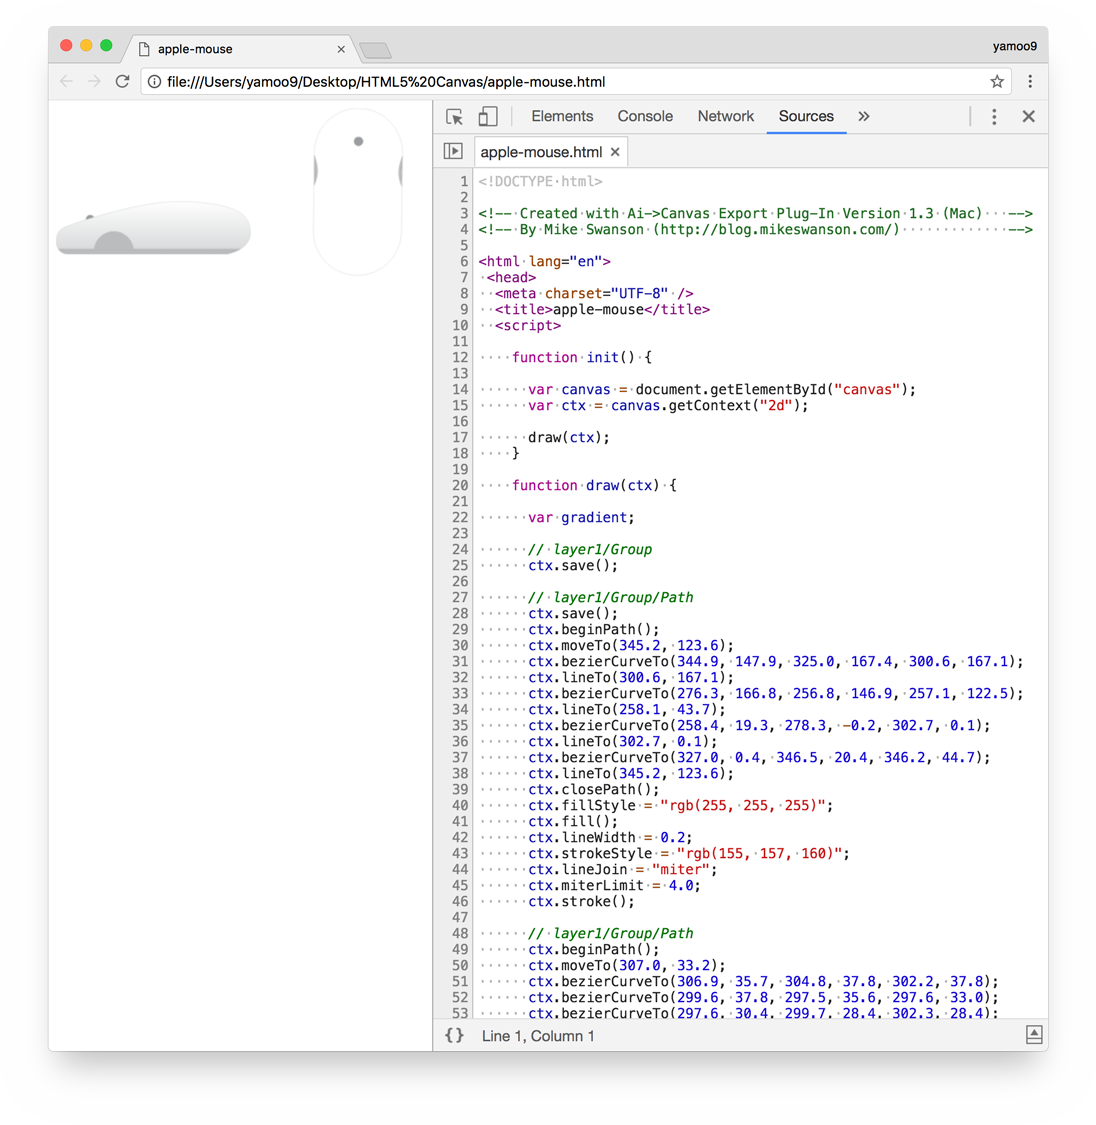Click the side-view mouse drawing
1096x1125 pixels.
(x=153, y=229)
